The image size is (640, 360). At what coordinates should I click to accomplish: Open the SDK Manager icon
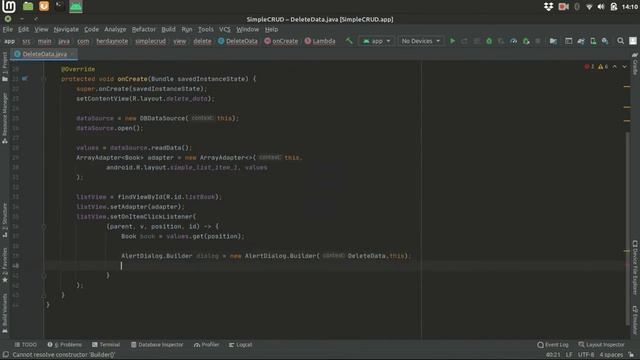605,41
